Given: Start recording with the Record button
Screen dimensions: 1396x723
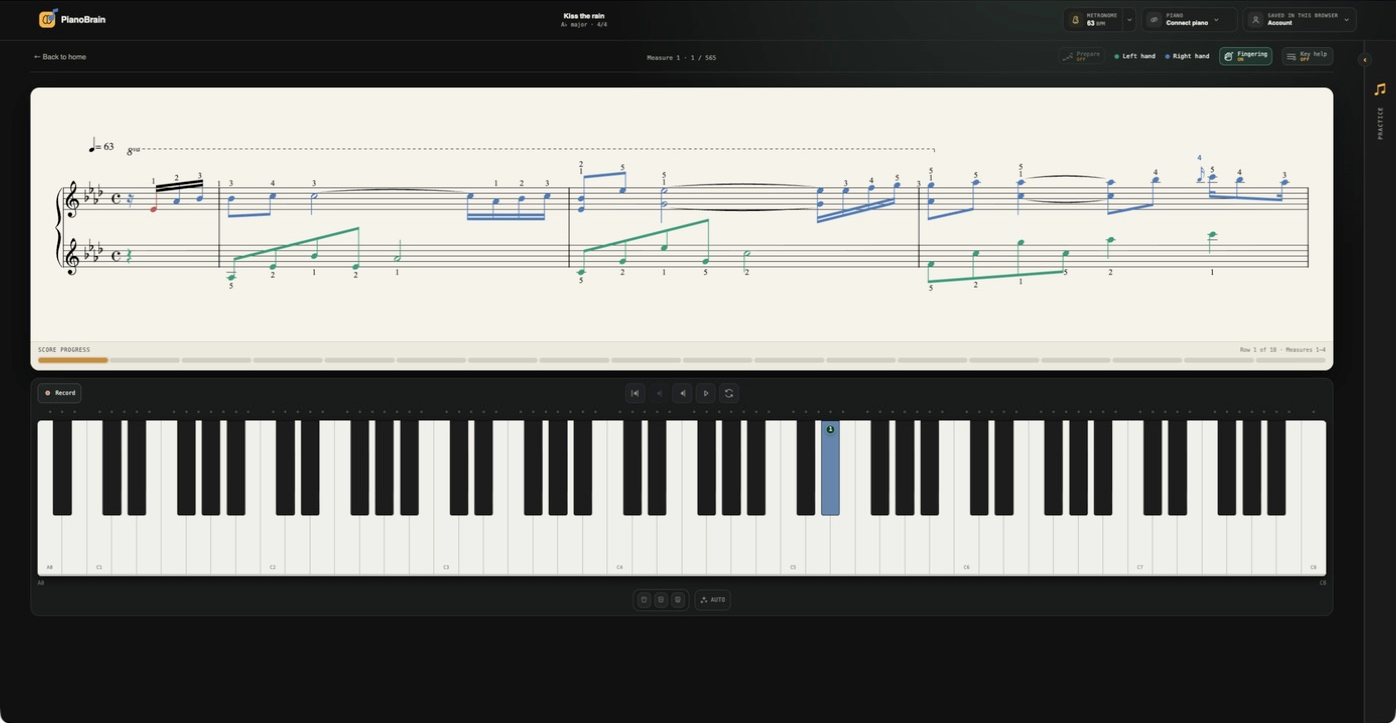Looking at the screenshot, I should click(x=59, y=393).
